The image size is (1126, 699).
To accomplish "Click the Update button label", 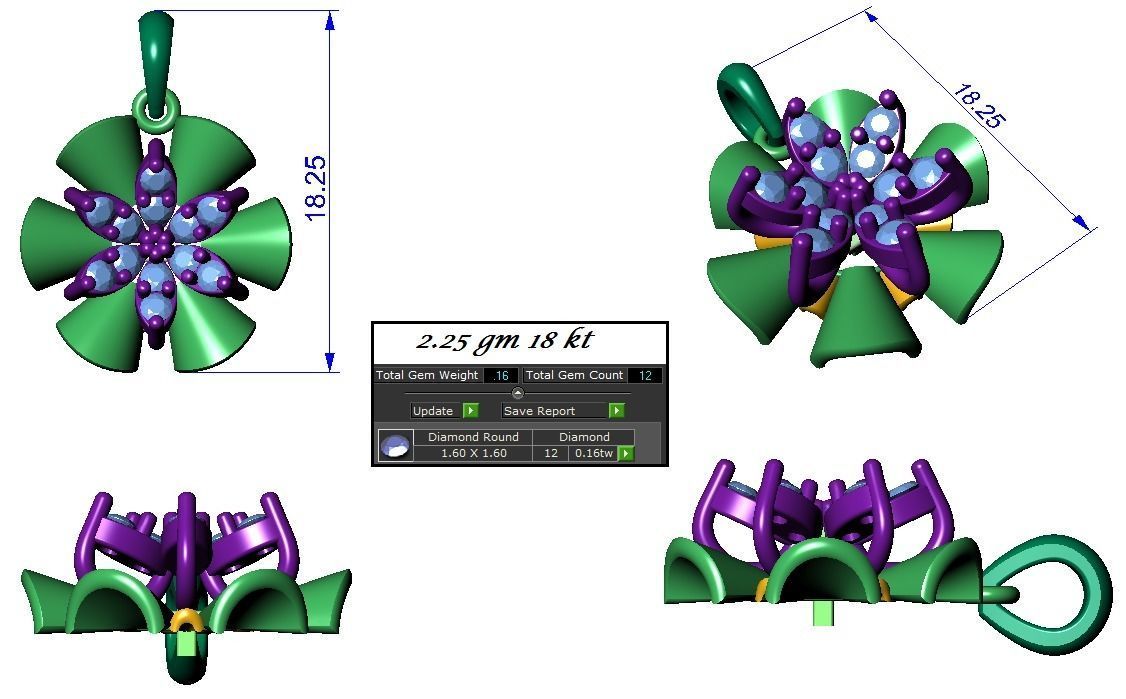I will point(433,411).
